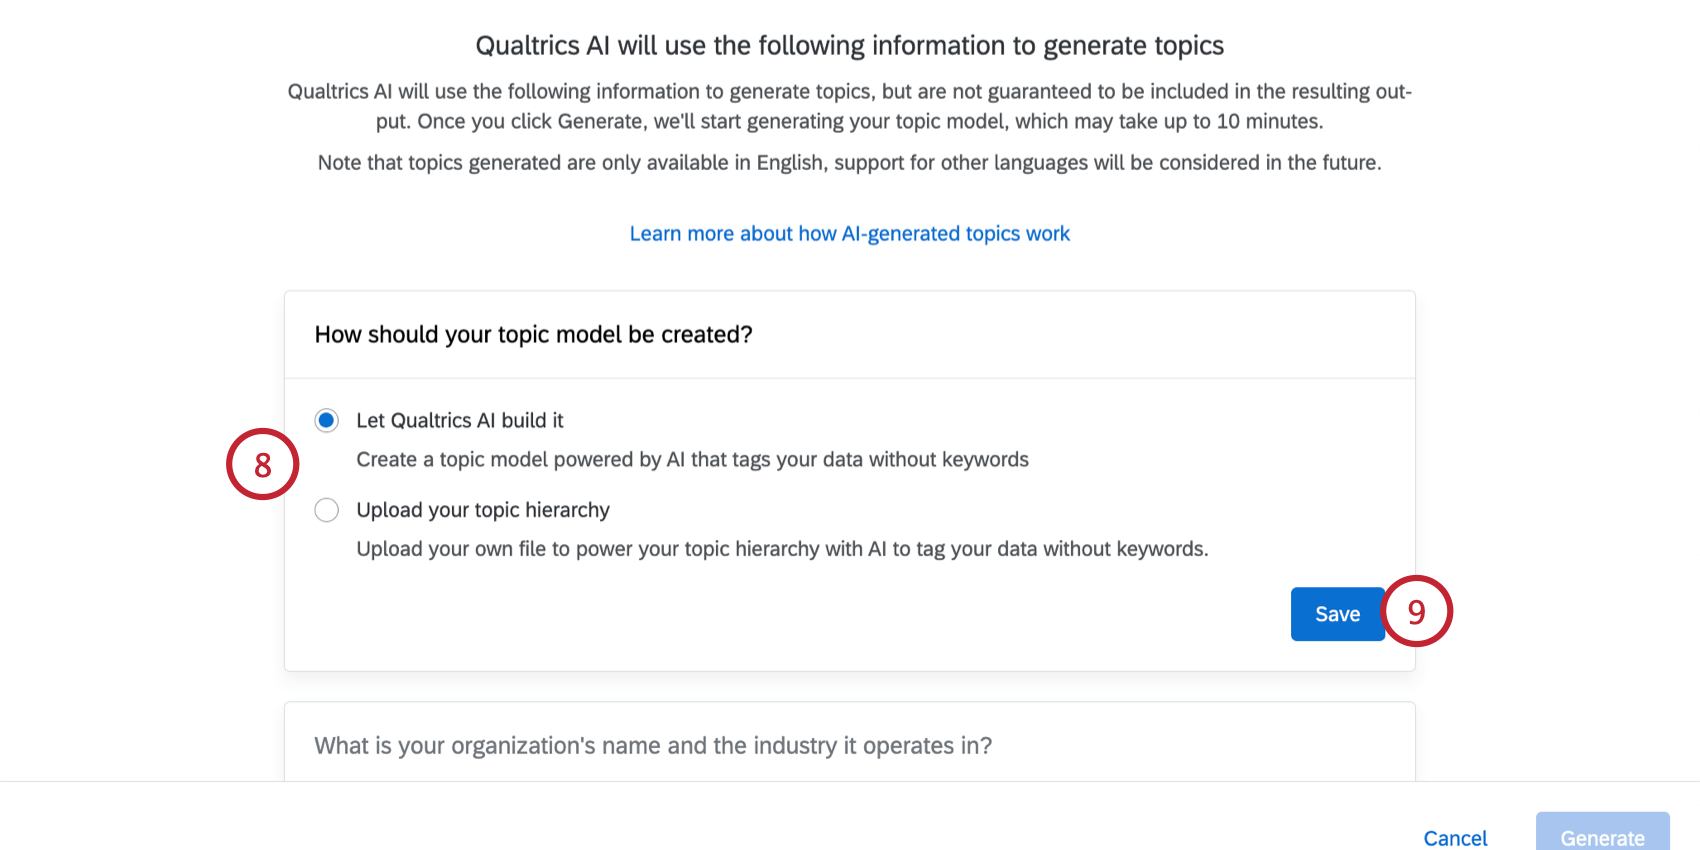
Task: Collapse the "How should your topic model be created?" header
Action: tap(533, 335)
